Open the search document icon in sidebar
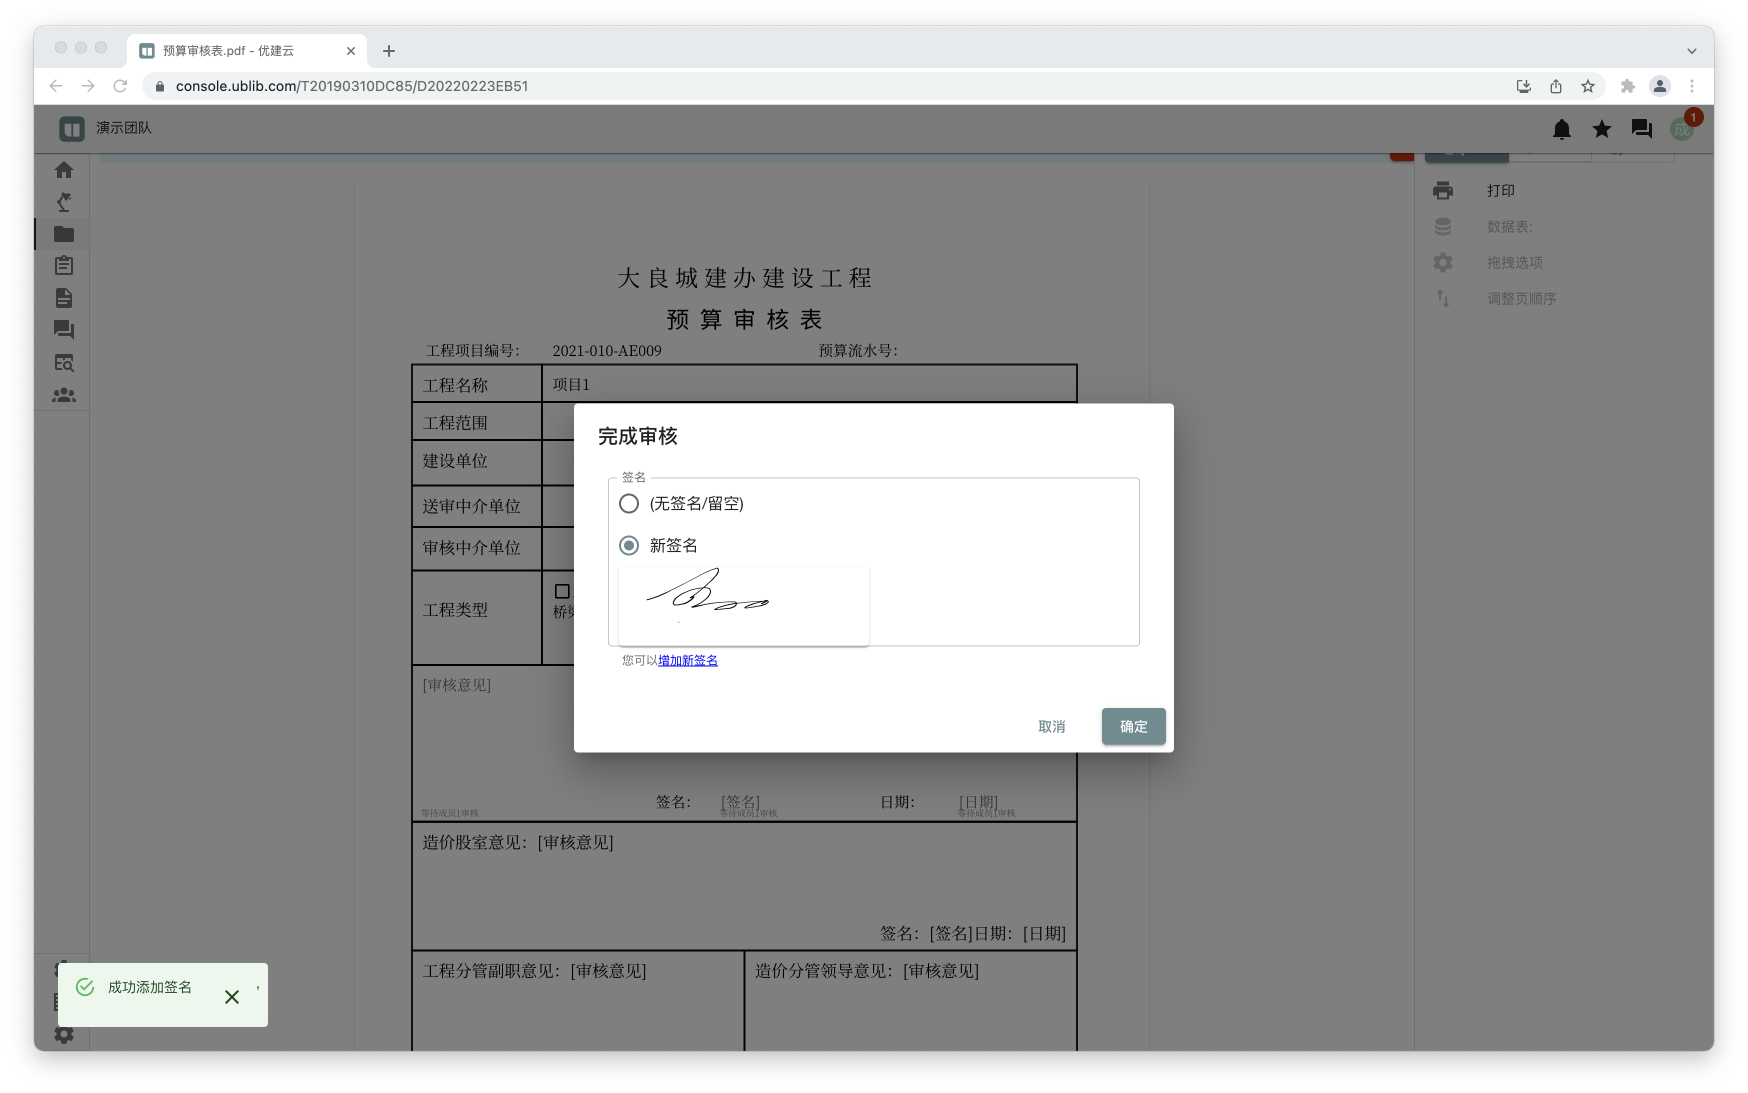The width and height of the screenshot is (1748, 1093). (x=64, y=363)
